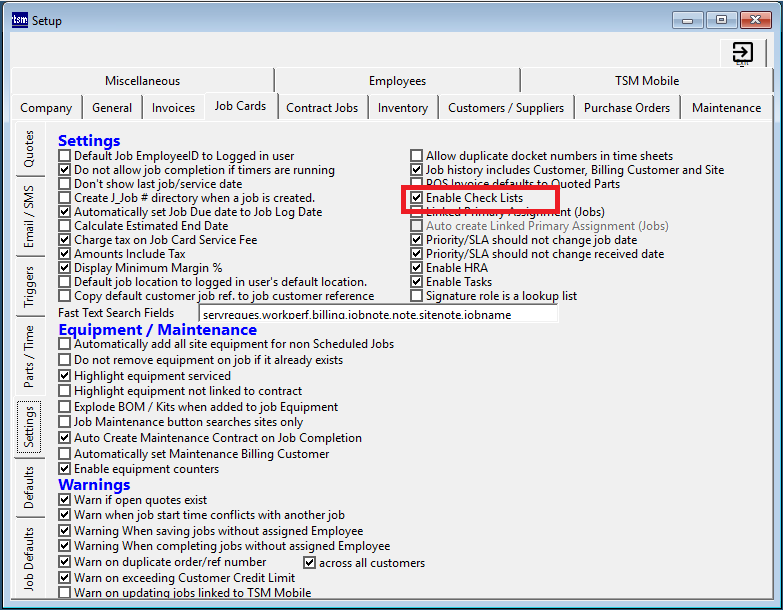Open the Parts / Time side tab
783x610 pixels.
(29, 356)
